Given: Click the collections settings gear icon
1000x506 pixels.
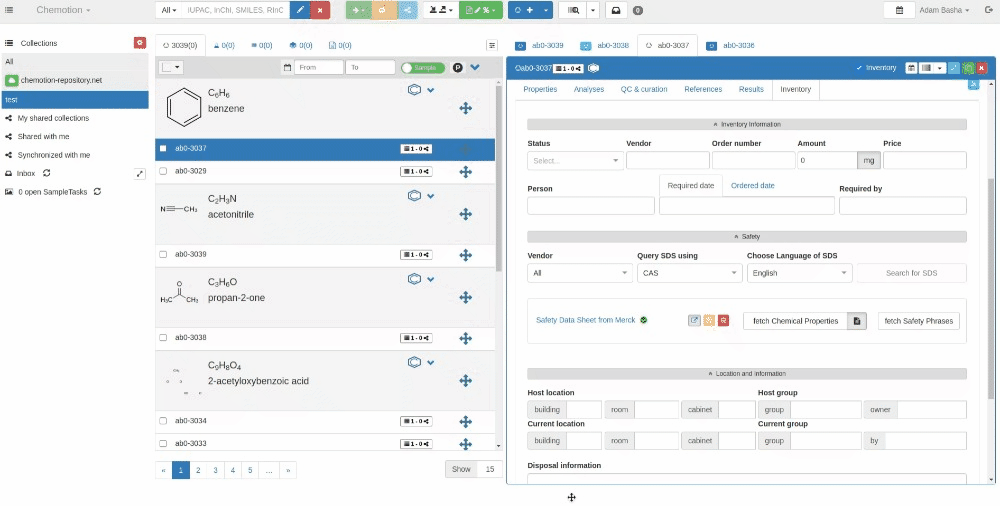Looking at the screenshot, I should tap(139, 43).
